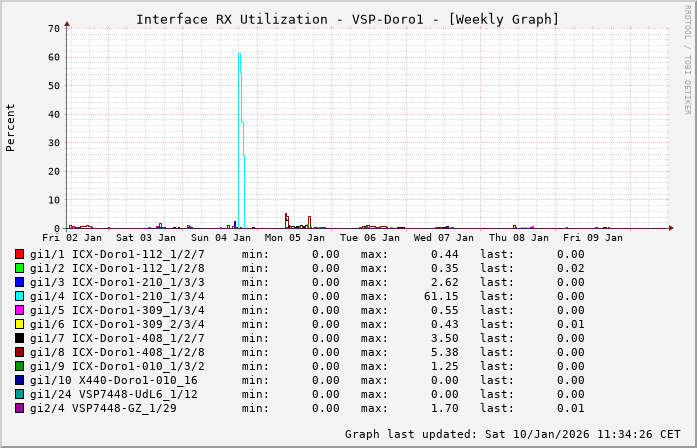Click the yellow gi1/6 legend color box
This screenshot has height=448, width=697.
point(19,324)
